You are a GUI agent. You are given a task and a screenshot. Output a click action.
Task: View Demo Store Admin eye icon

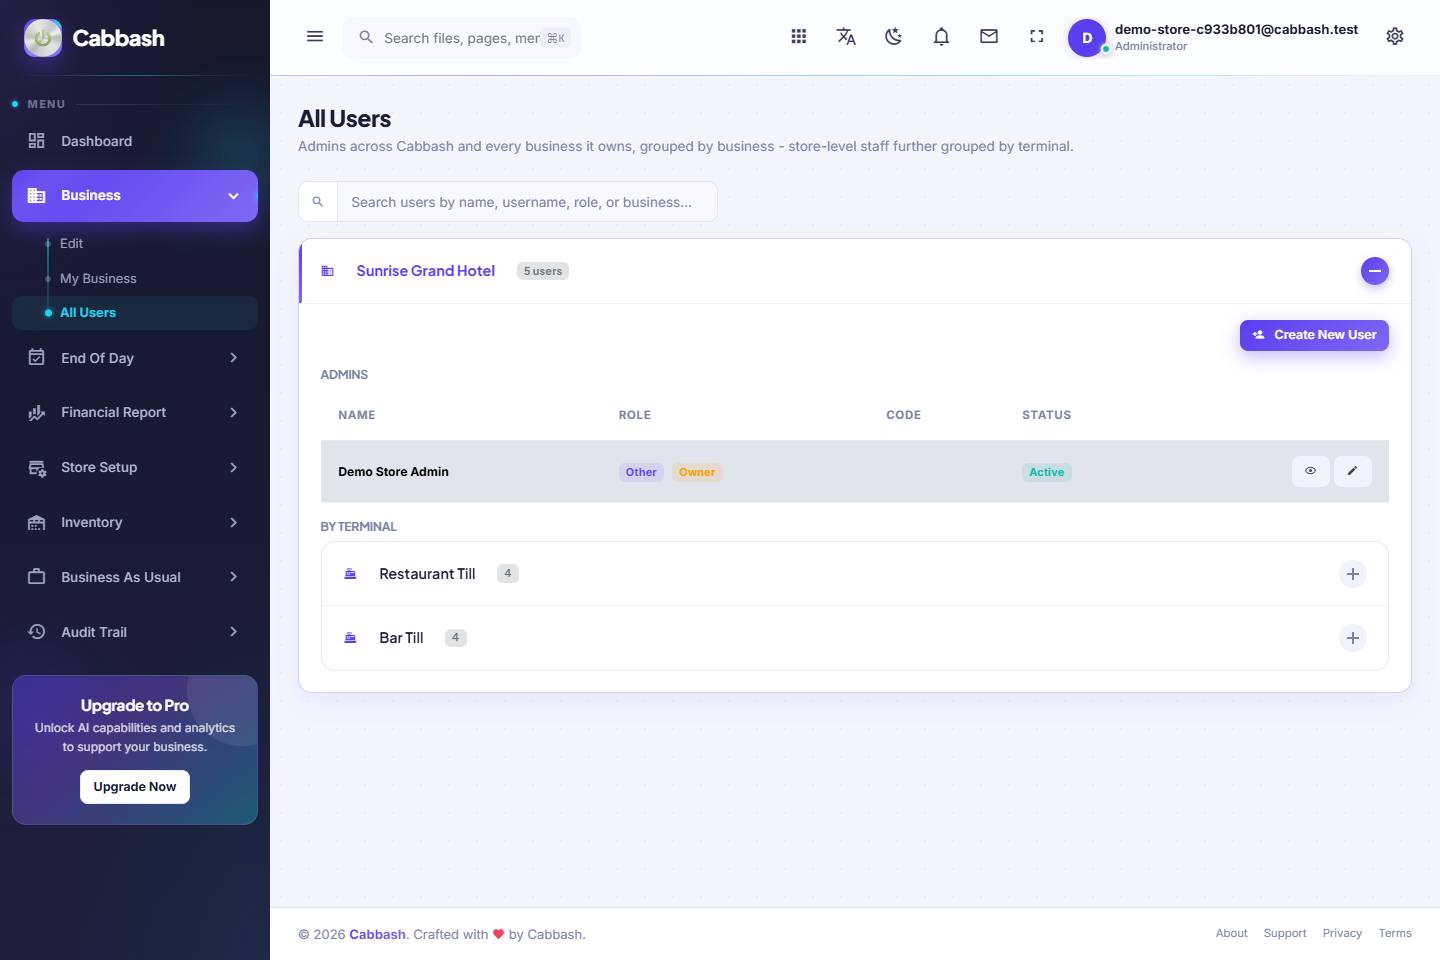(1310, 471)
